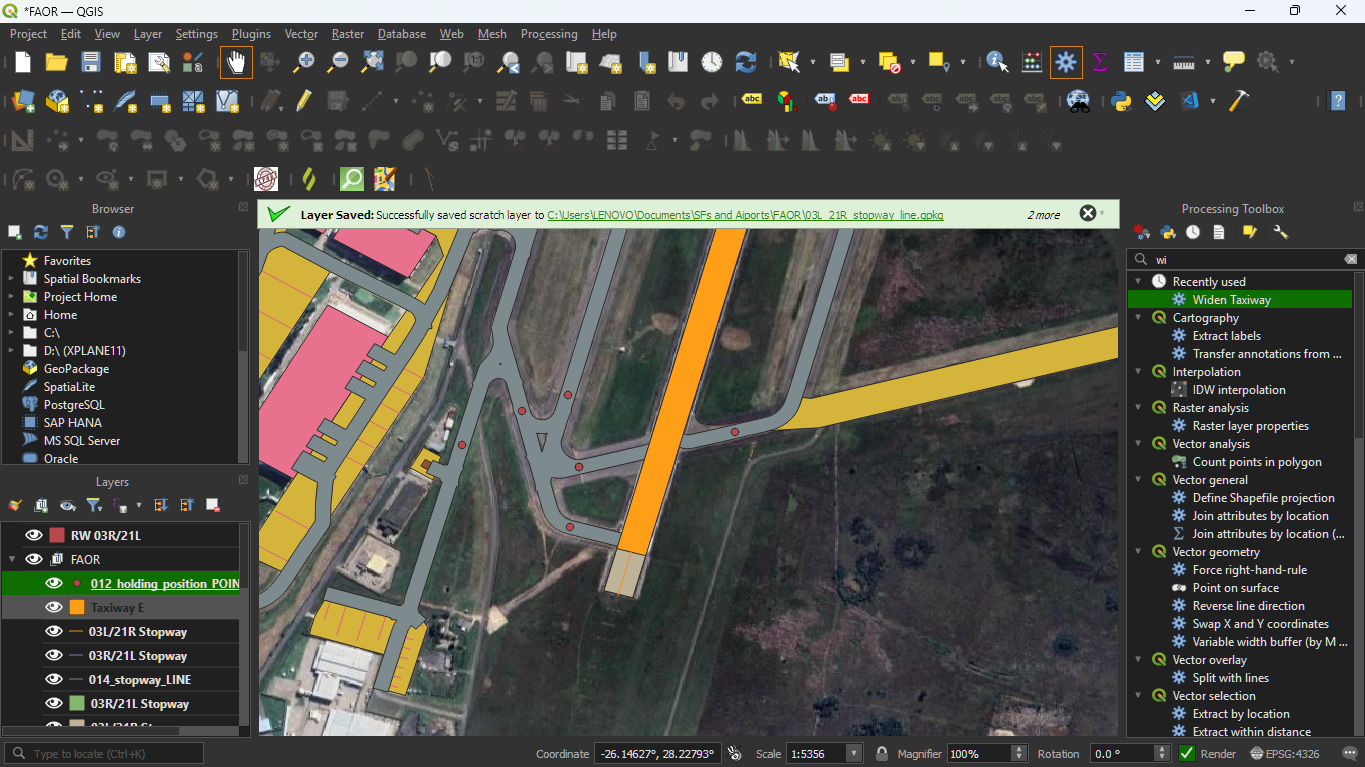
Task: Toggle the Render checkbox in status bar
Action: click(1189, 754)
